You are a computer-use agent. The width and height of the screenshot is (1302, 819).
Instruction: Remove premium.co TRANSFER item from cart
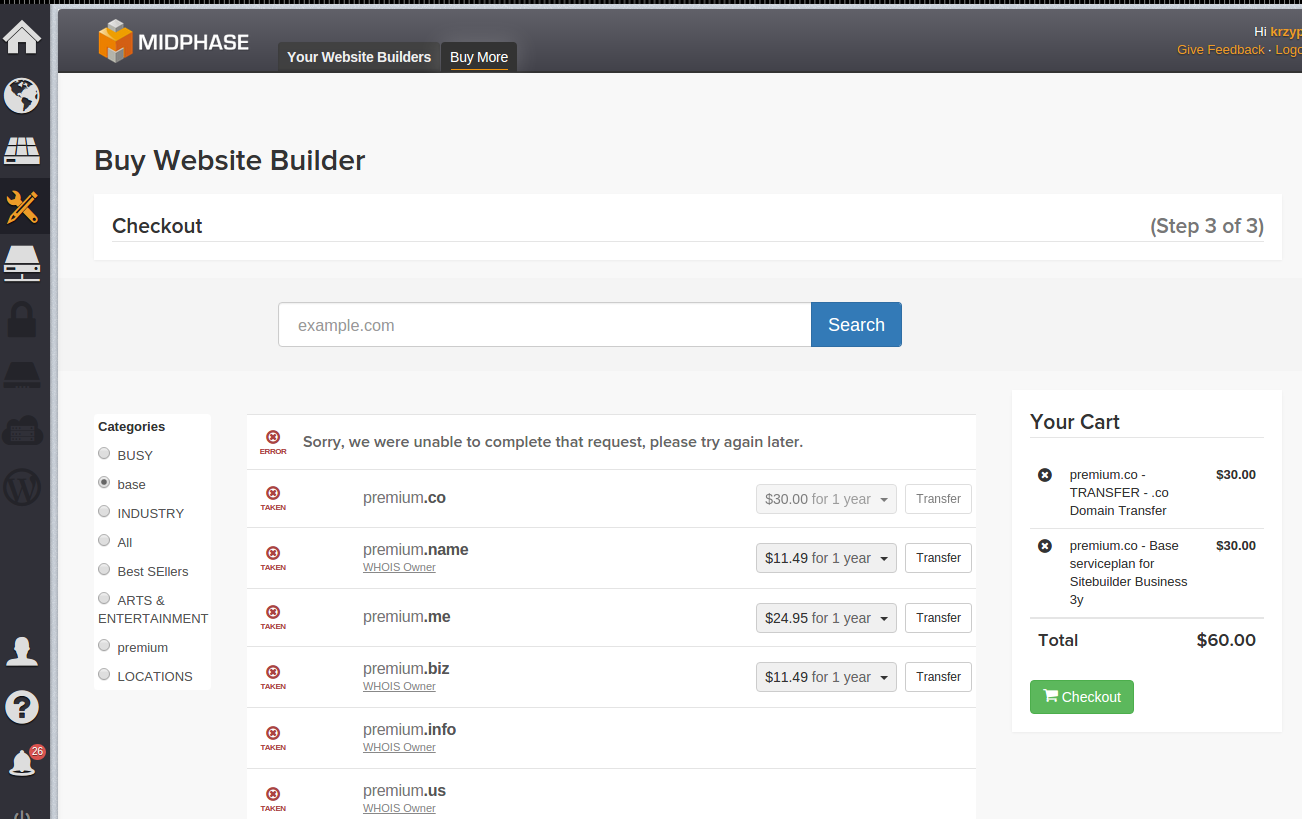coord(1045,475)
